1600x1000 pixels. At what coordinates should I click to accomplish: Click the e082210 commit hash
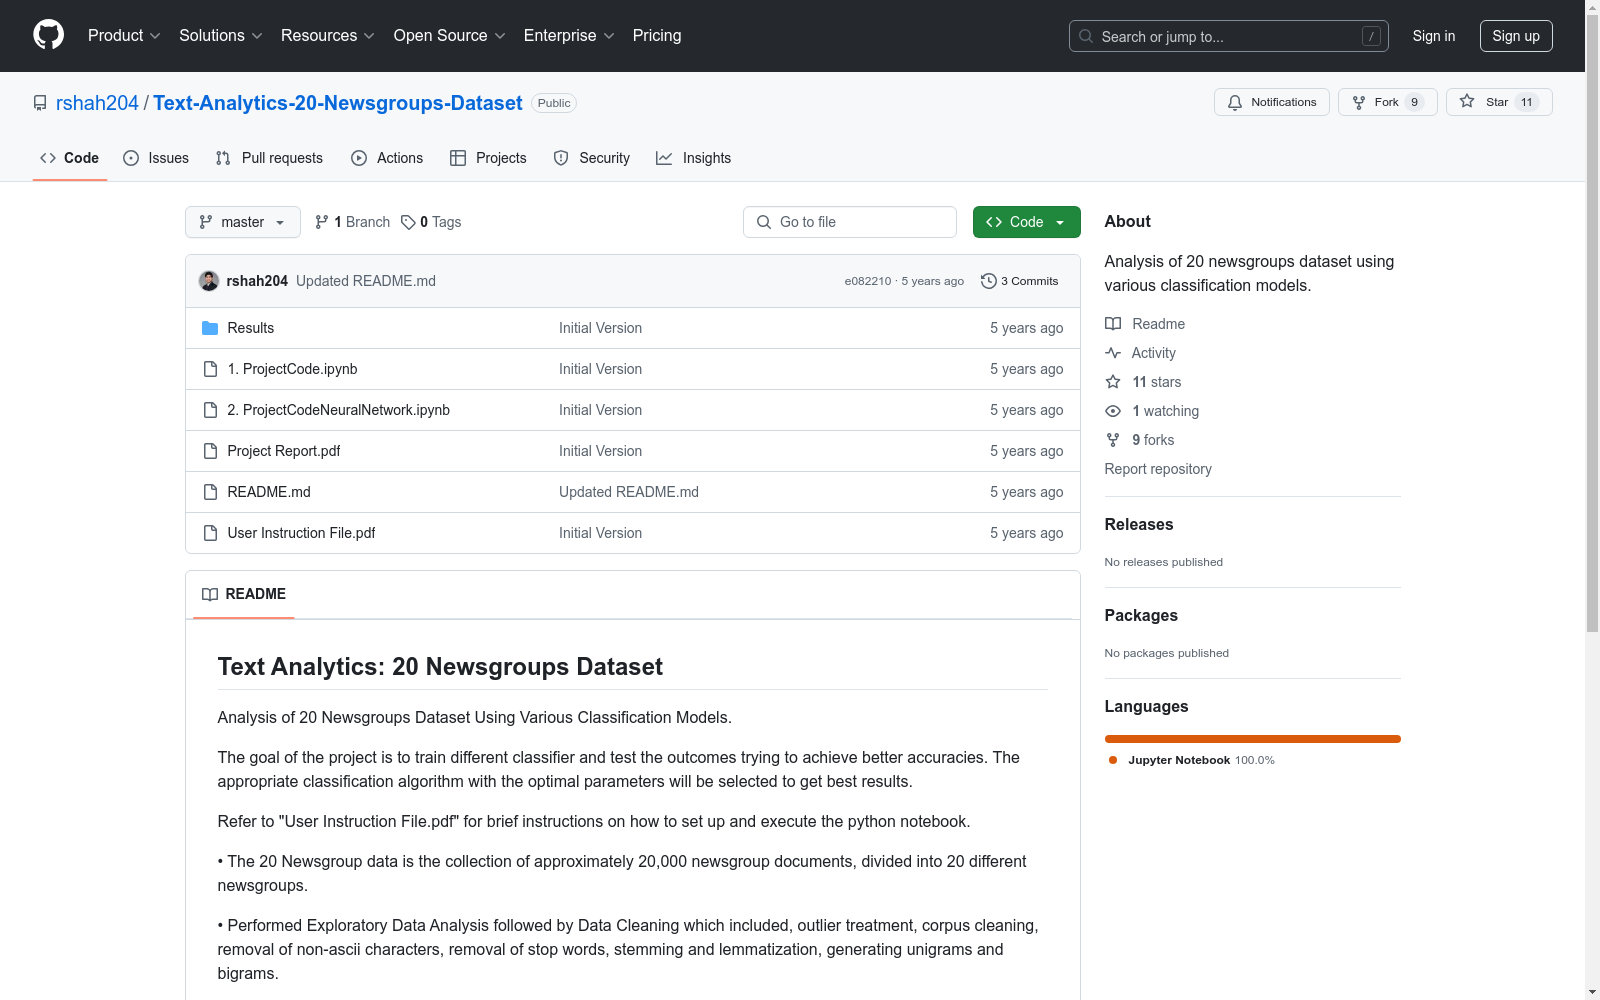(x=868, y=281)
